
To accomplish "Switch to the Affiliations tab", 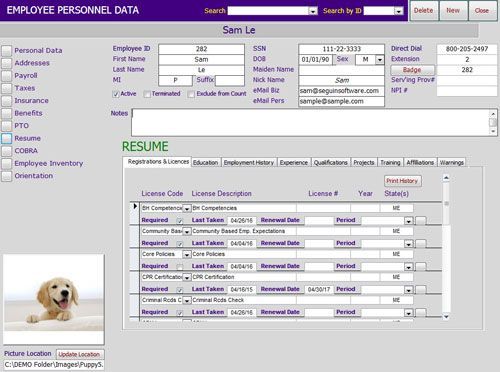I will [x=420, y=163].
